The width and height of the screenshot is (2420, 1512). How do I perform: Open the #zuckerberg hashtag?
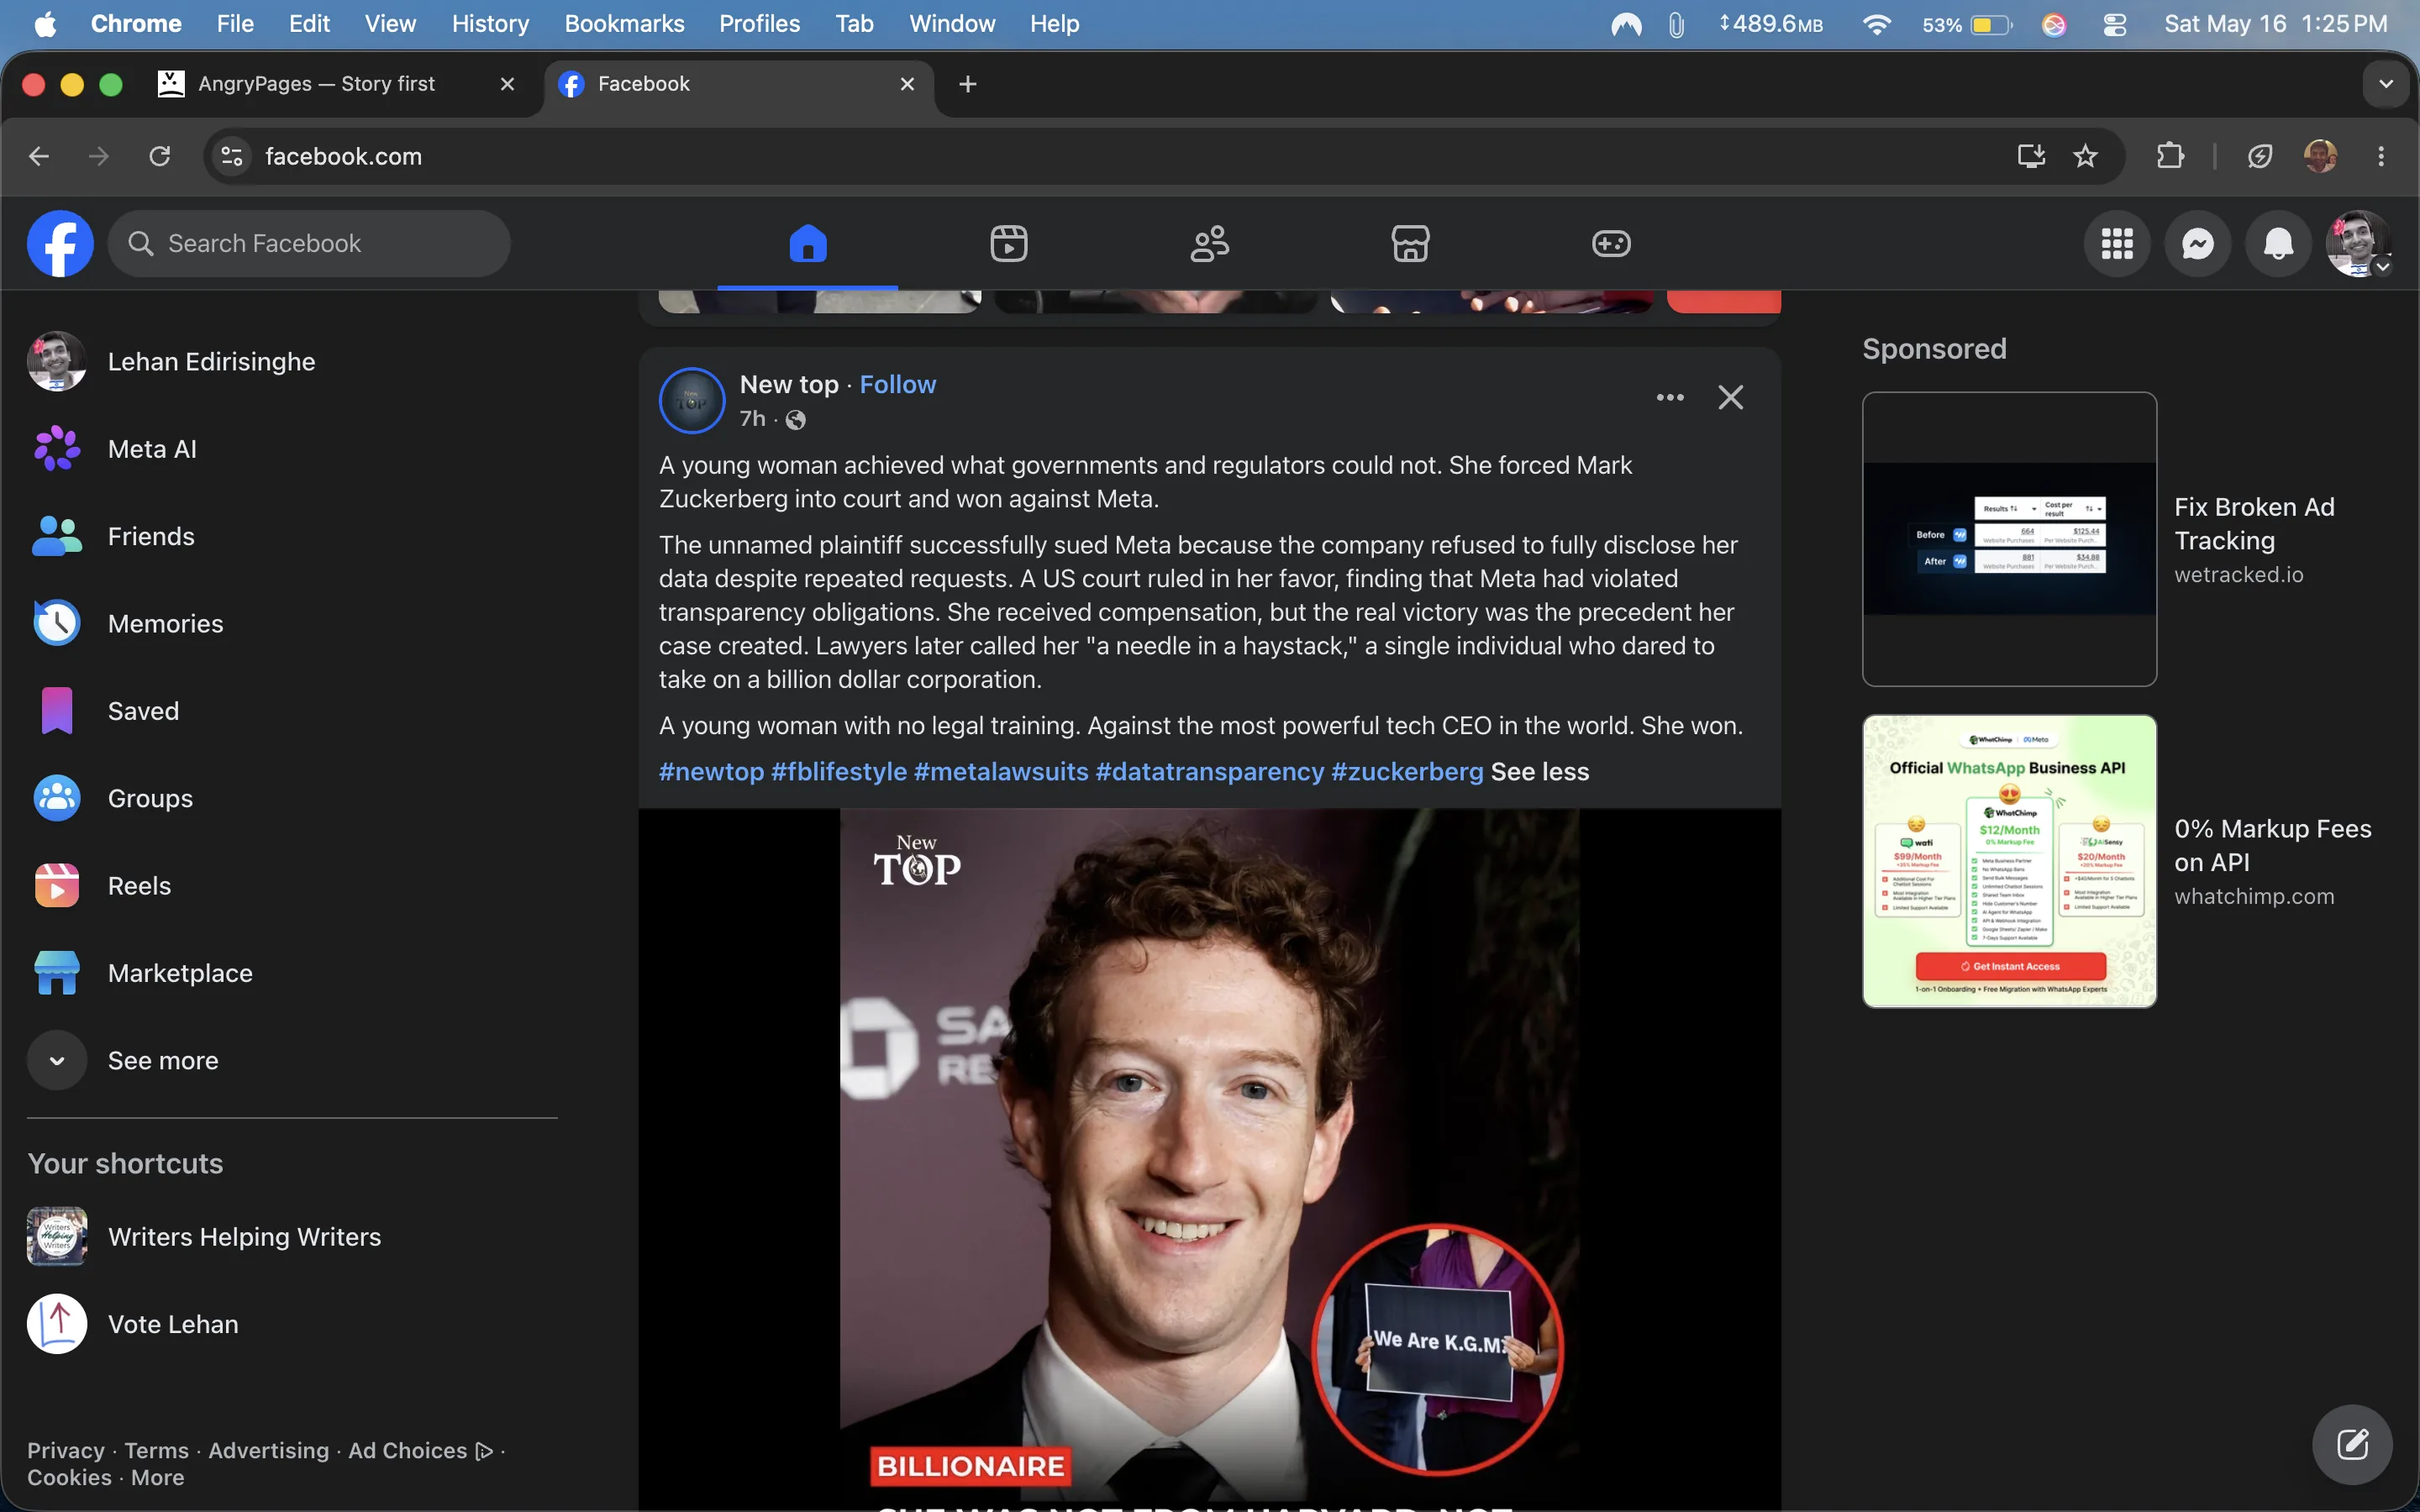pos(1407,771)
